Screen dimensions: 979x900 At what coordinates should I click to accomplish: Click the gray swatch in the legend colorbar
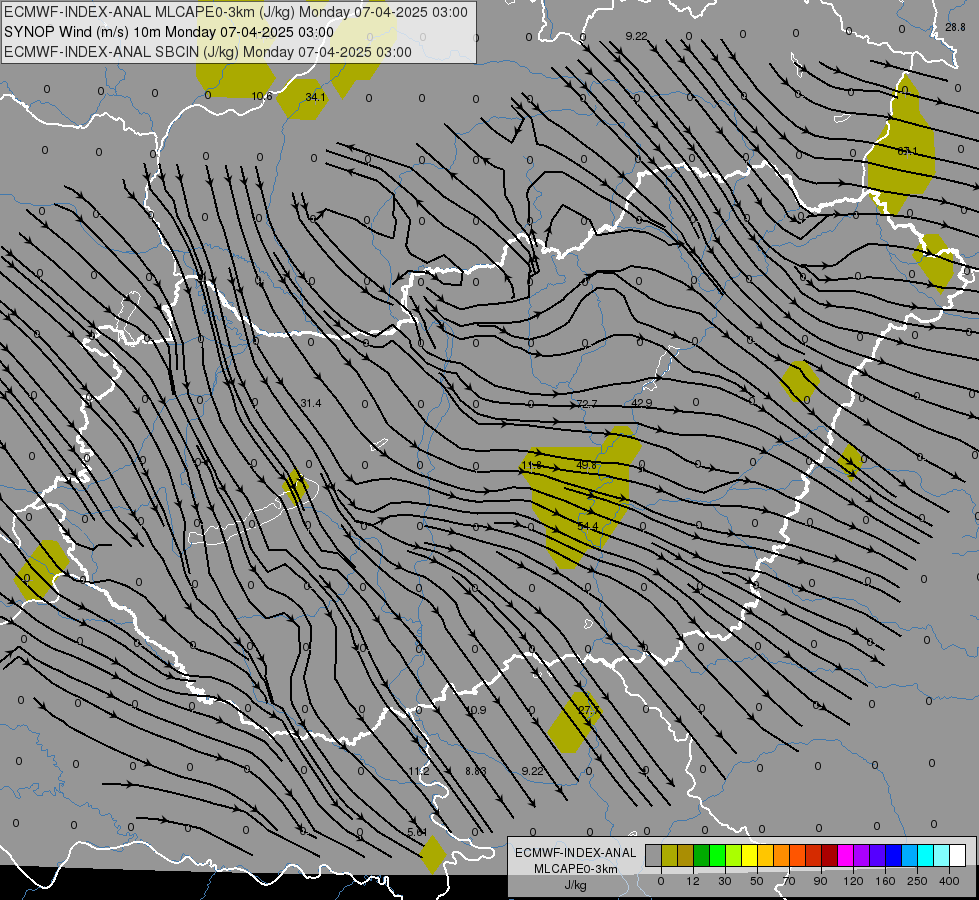(x=654, y=855)
